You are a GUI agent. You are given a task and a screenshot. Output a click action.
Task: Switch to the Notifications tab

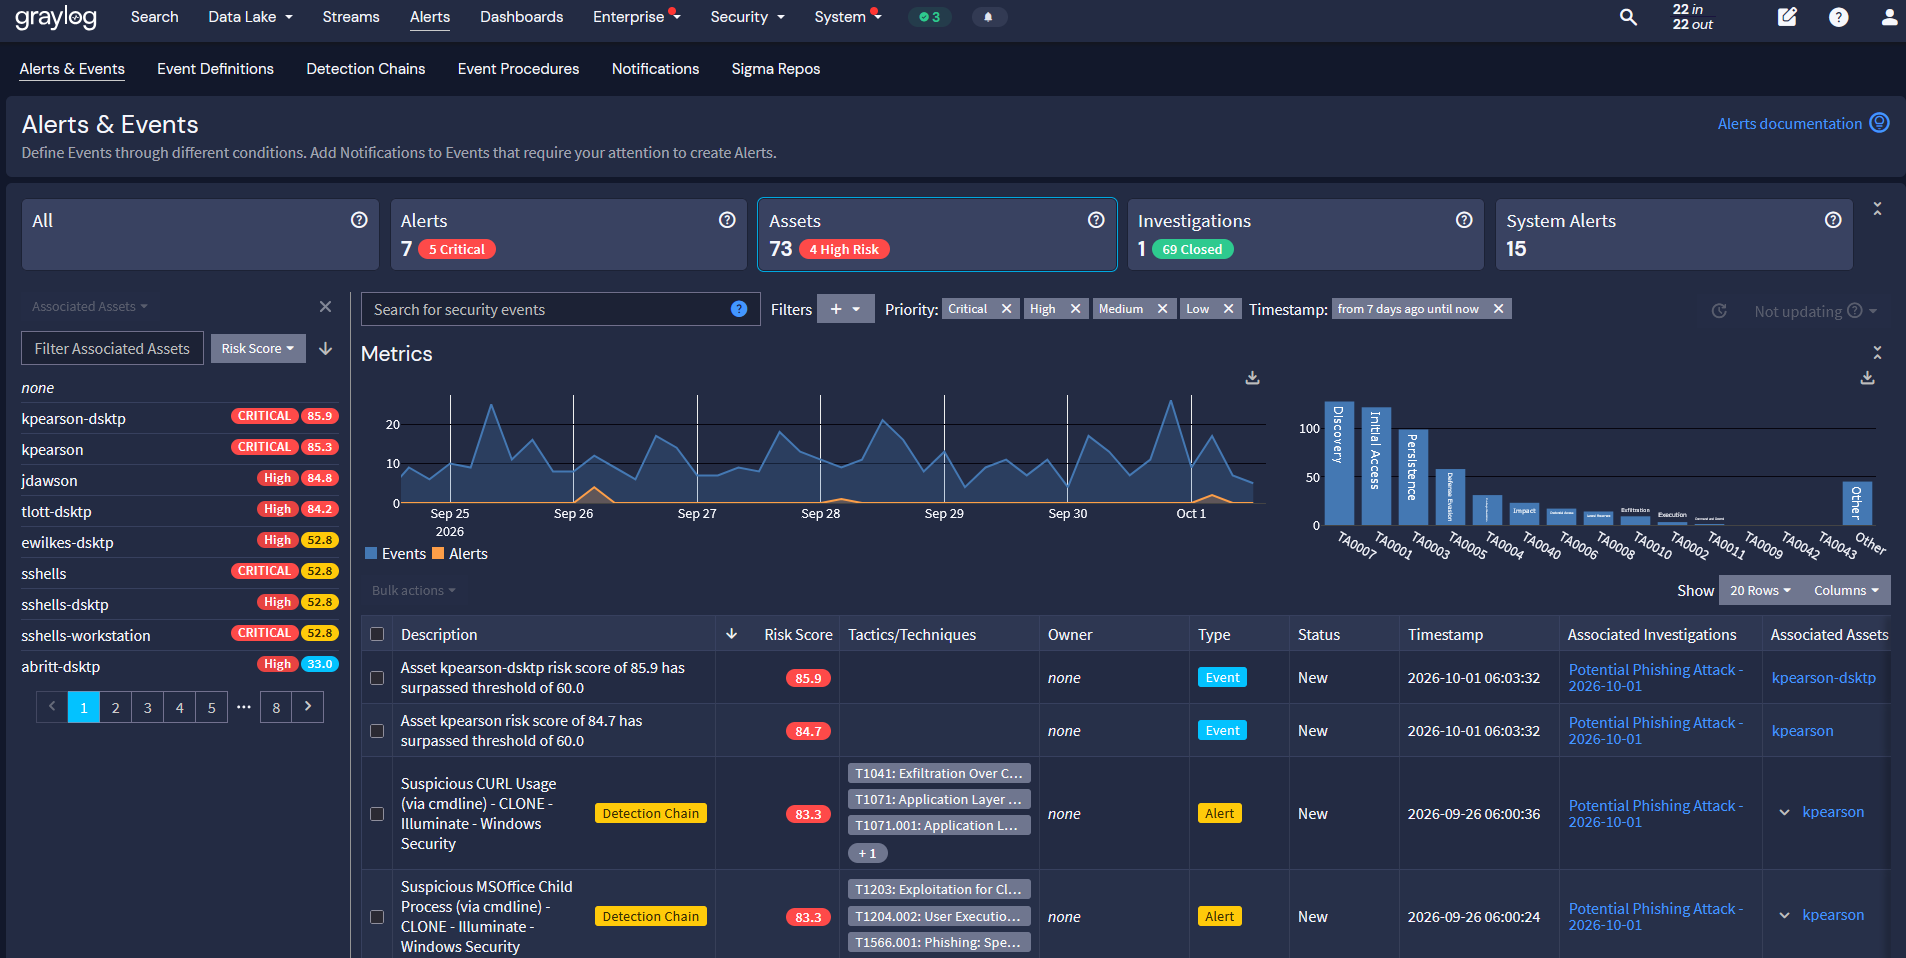[655, 69]
